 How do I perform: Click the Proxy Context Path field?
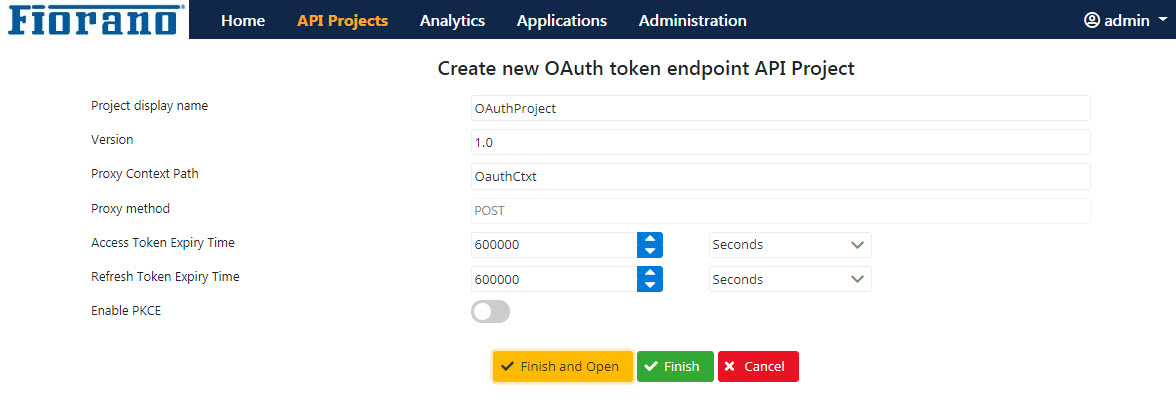[781, 177]
